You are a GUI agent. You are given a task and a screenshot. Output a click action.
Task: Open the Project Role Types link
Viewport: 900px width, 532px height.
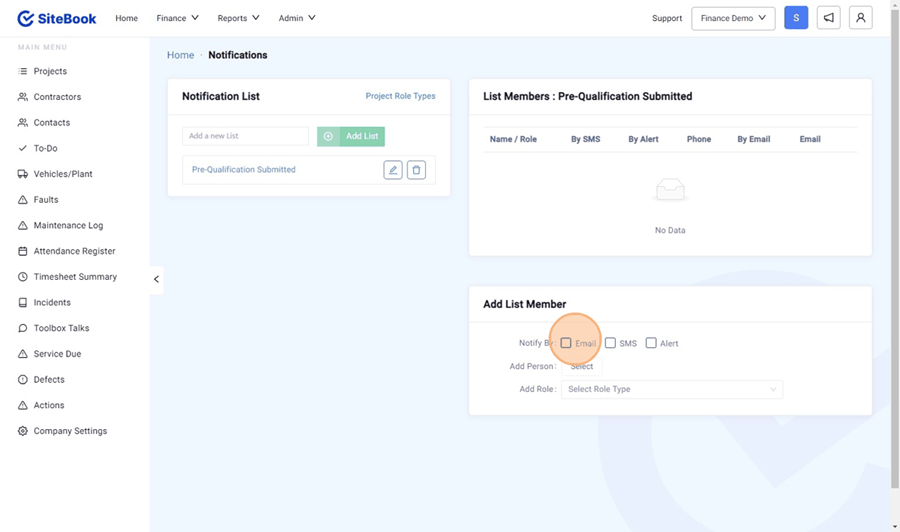point(400,96)
